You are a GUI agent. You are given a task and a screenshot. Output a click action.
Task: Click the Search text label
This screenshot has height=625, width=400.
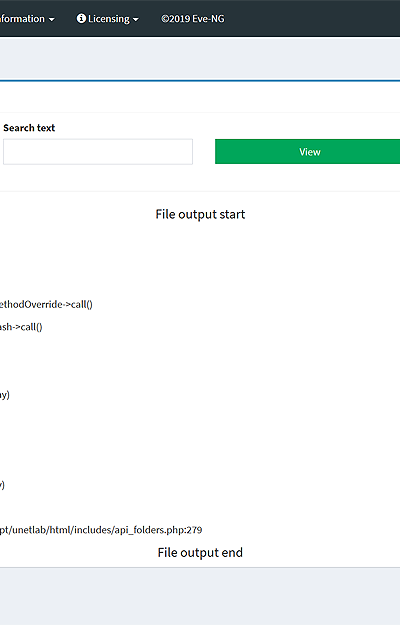point(29,128)
